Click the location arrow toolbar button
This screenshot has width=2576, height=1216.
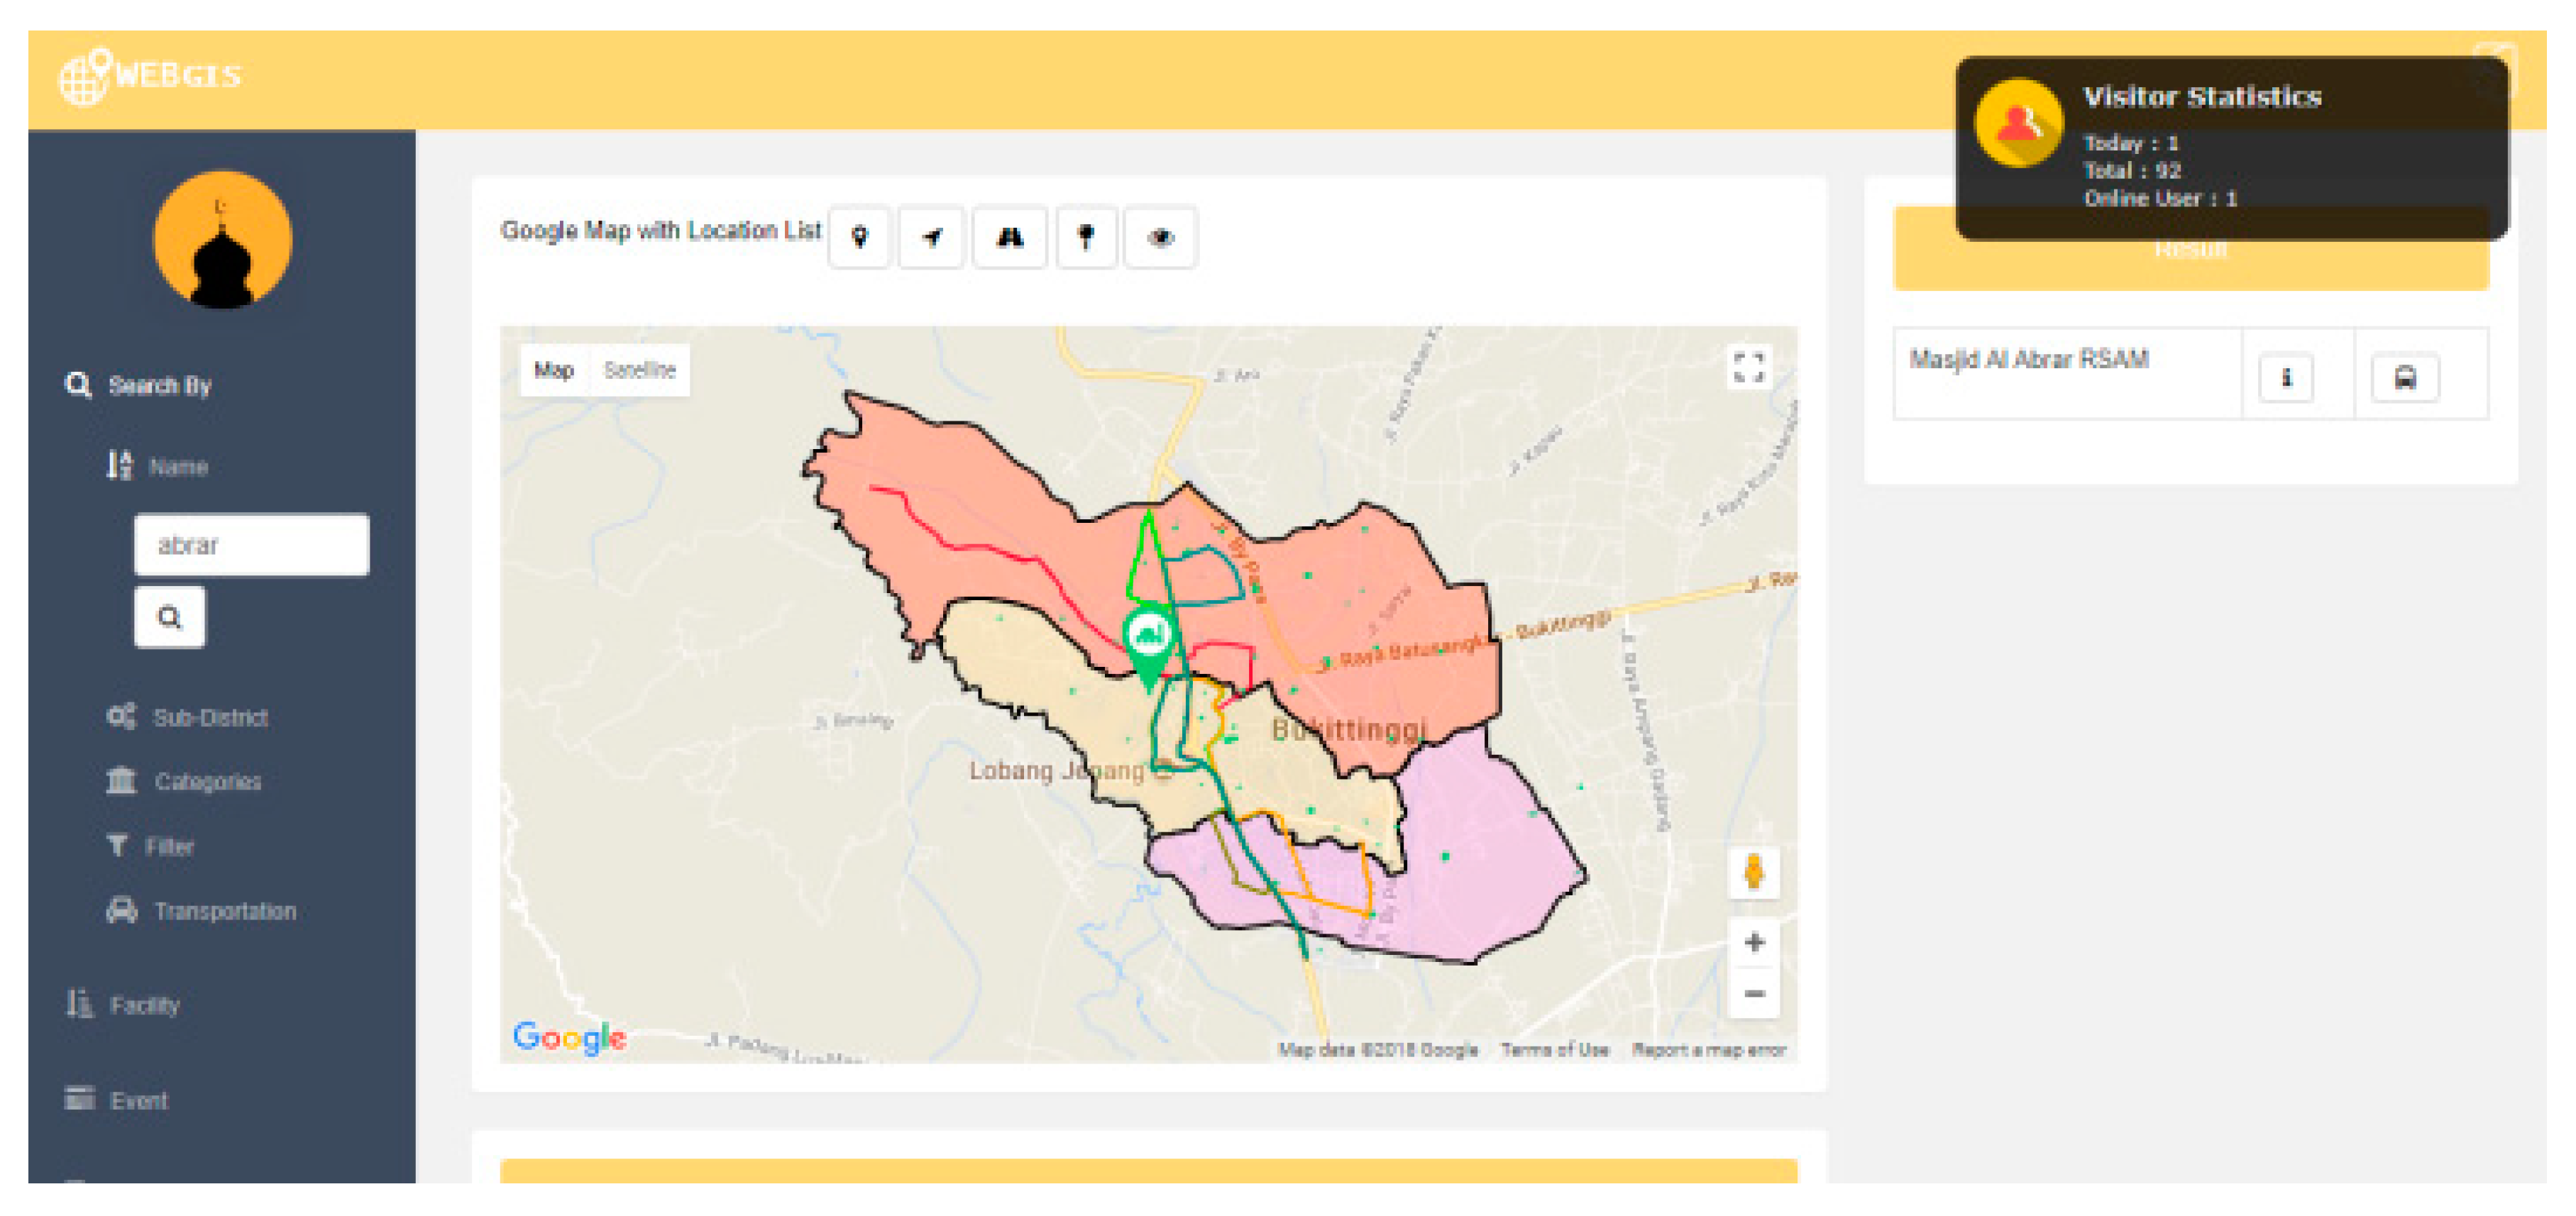[931, 238]
